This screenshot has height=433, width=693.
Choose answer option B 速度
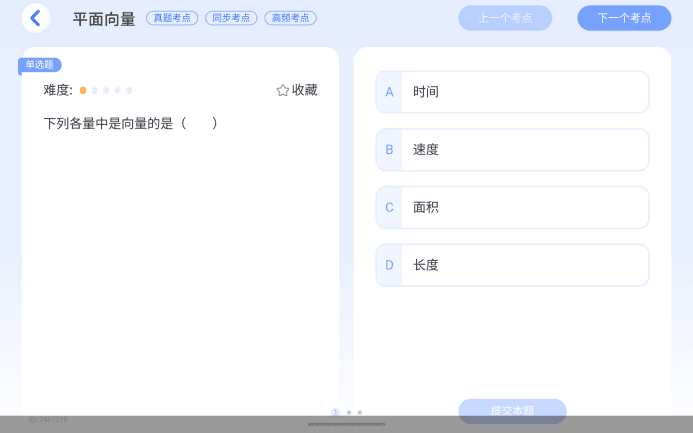click(x=512, y=150)
